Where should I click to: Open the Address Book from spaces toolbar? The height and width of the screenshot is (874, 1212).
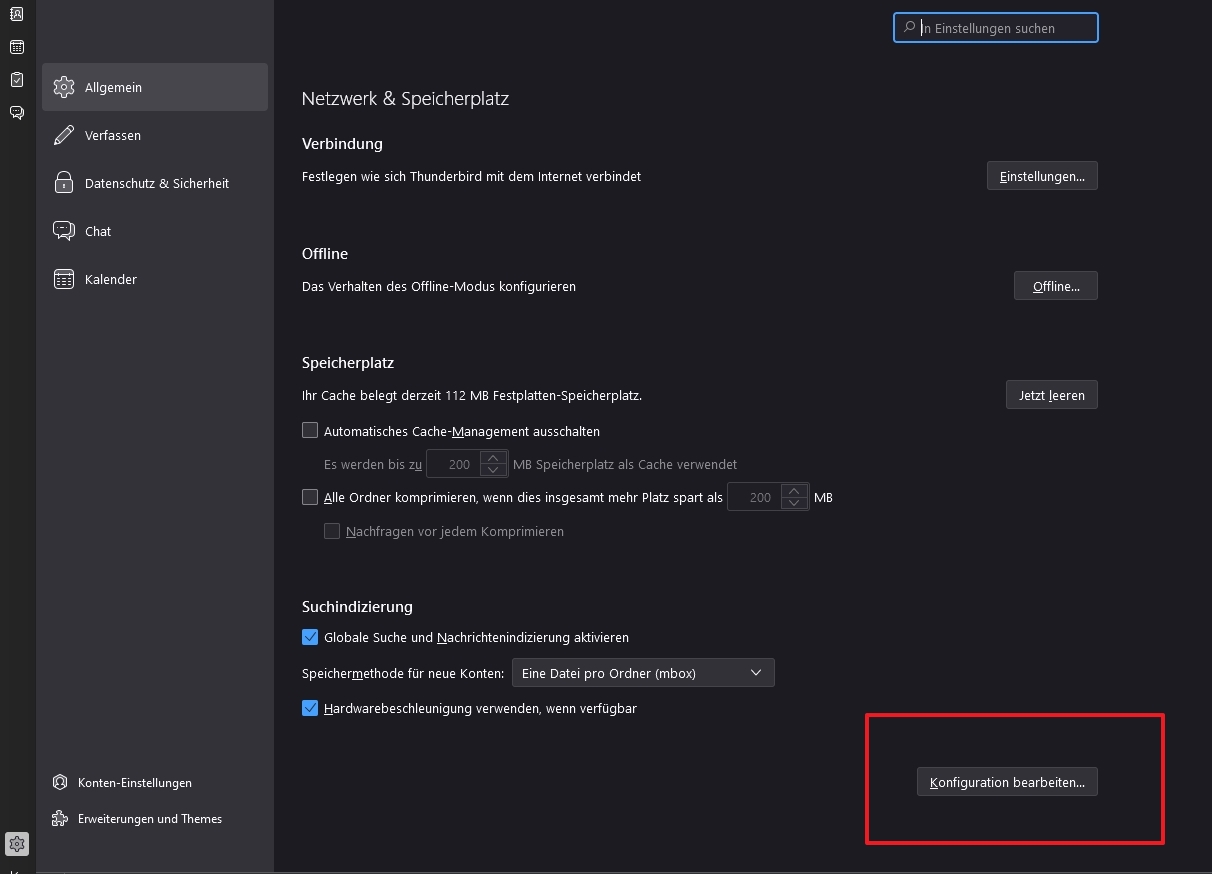coord(17,14)
